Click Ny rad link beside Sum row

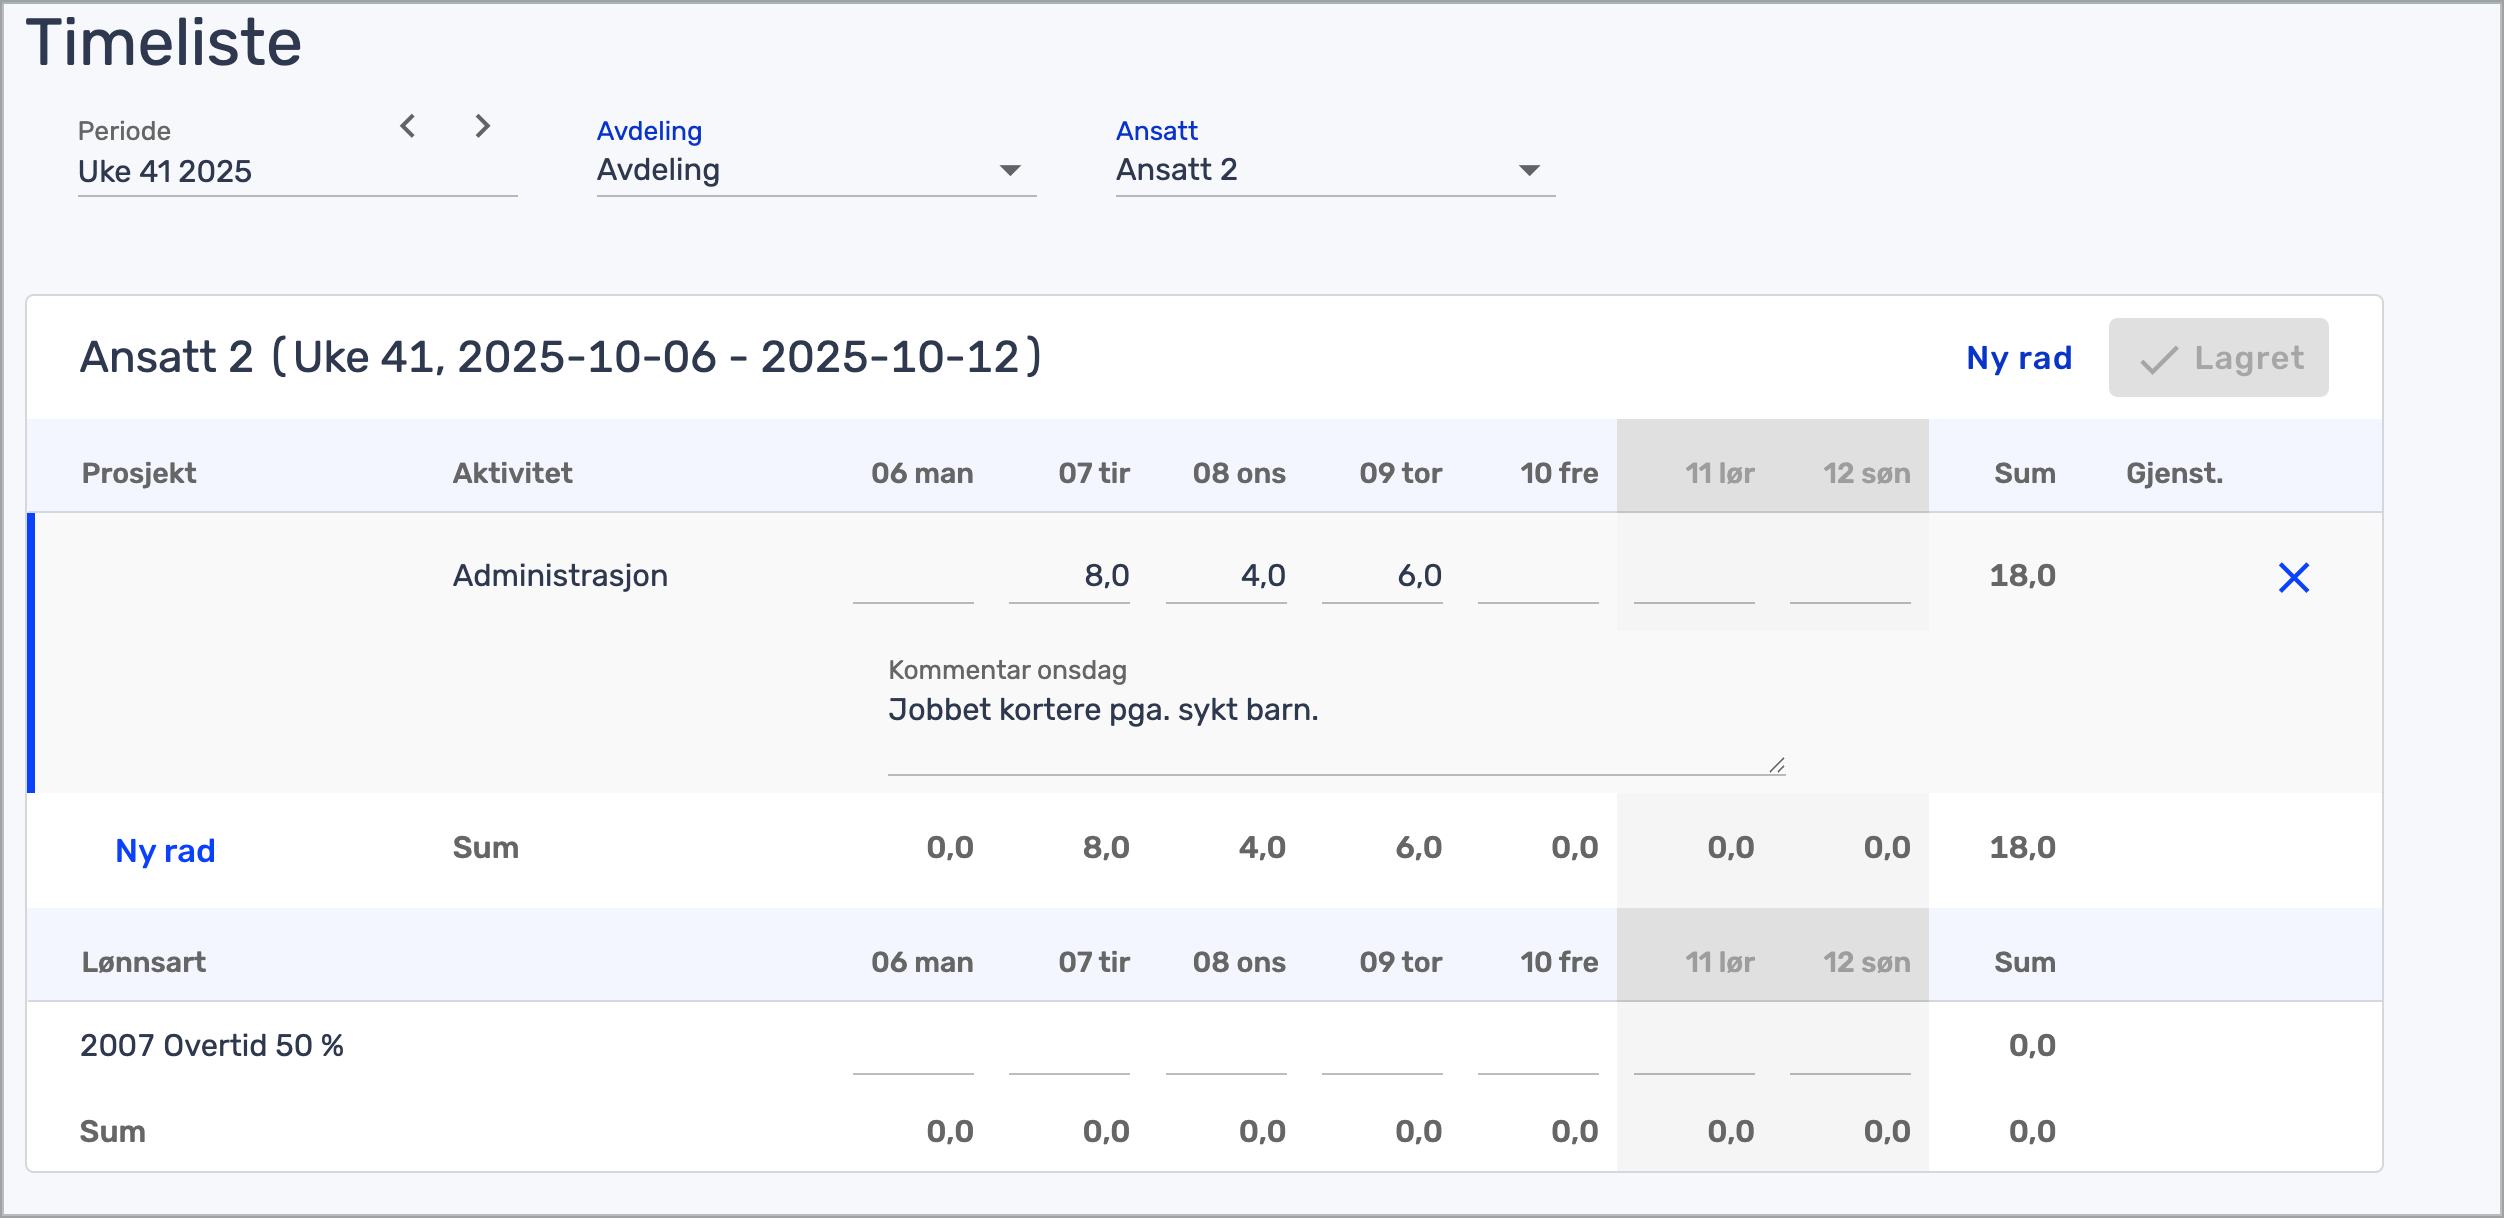[x=165, y=851]
